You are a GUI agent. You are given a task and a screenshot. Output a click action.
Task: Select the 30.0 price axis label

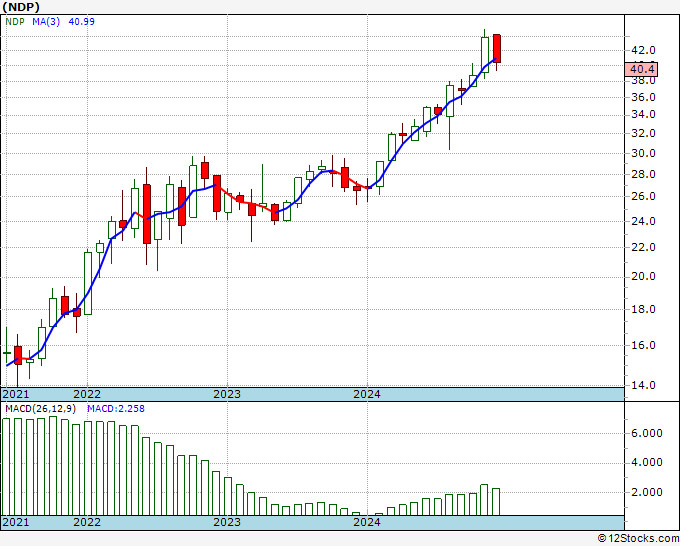point(643,154)
